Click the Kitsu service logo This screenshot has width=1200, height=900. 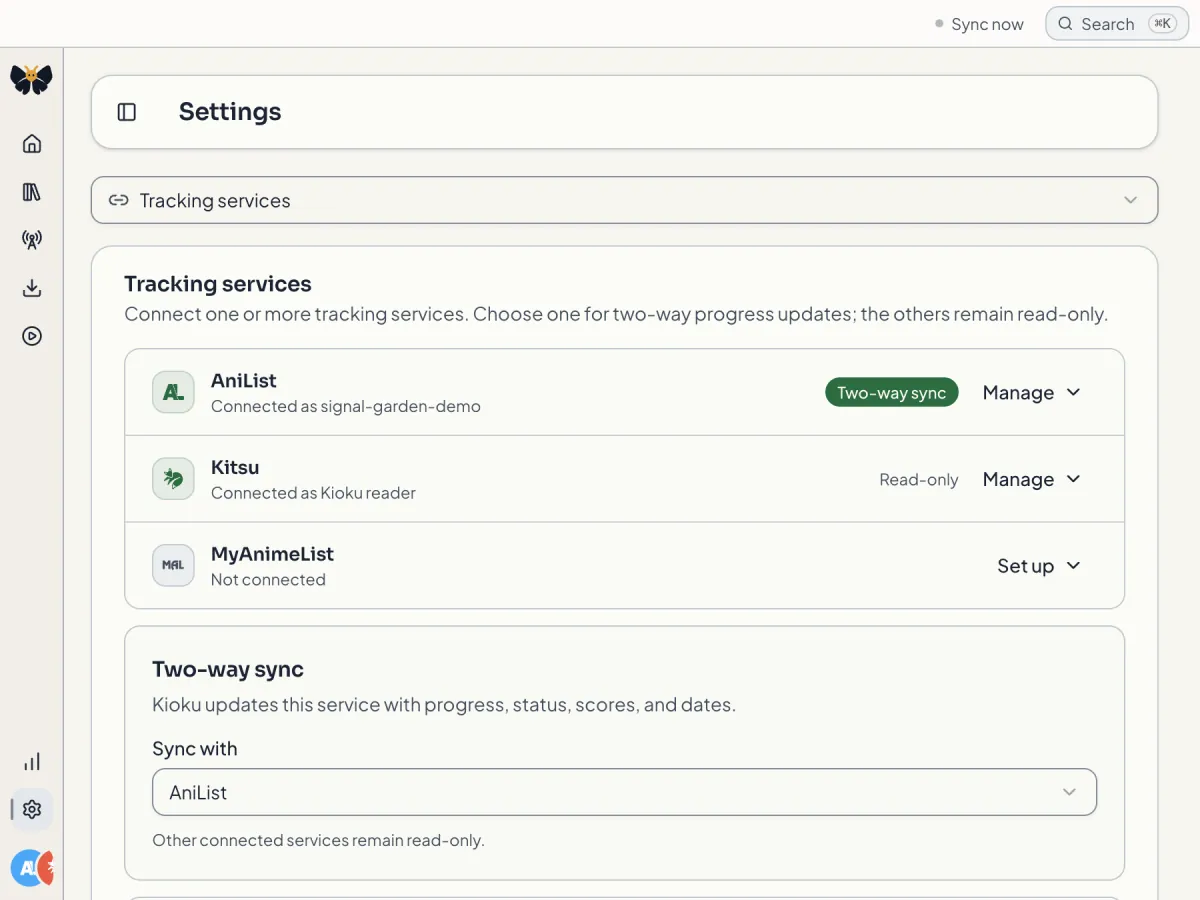[173, 479]
